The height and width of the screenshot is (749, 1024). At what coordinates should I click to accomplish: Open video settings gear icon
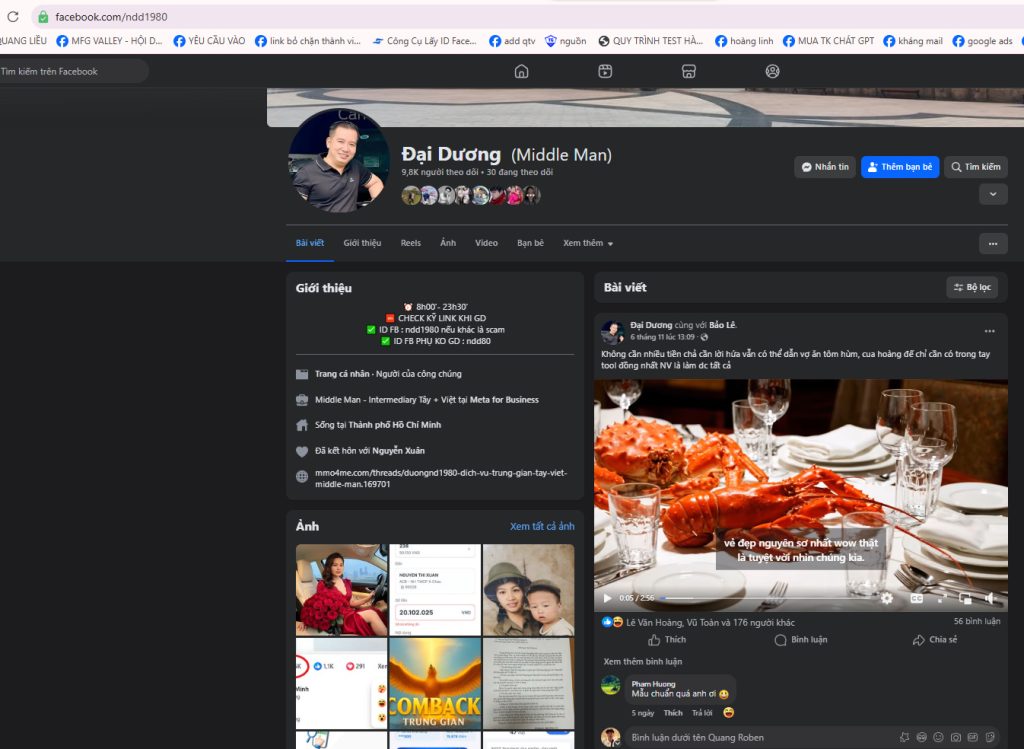pos(886,598)
